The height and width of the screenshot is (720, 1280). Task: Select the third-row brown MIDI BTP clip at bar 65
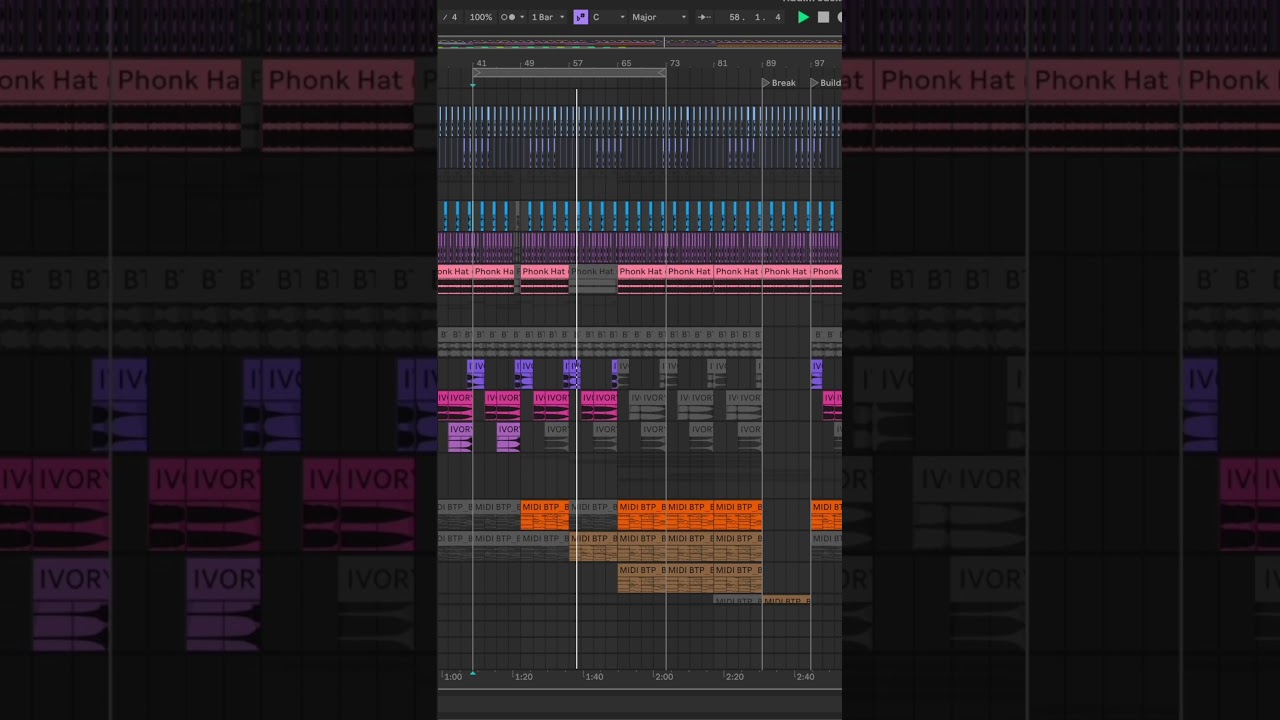[x=641, y=578]
